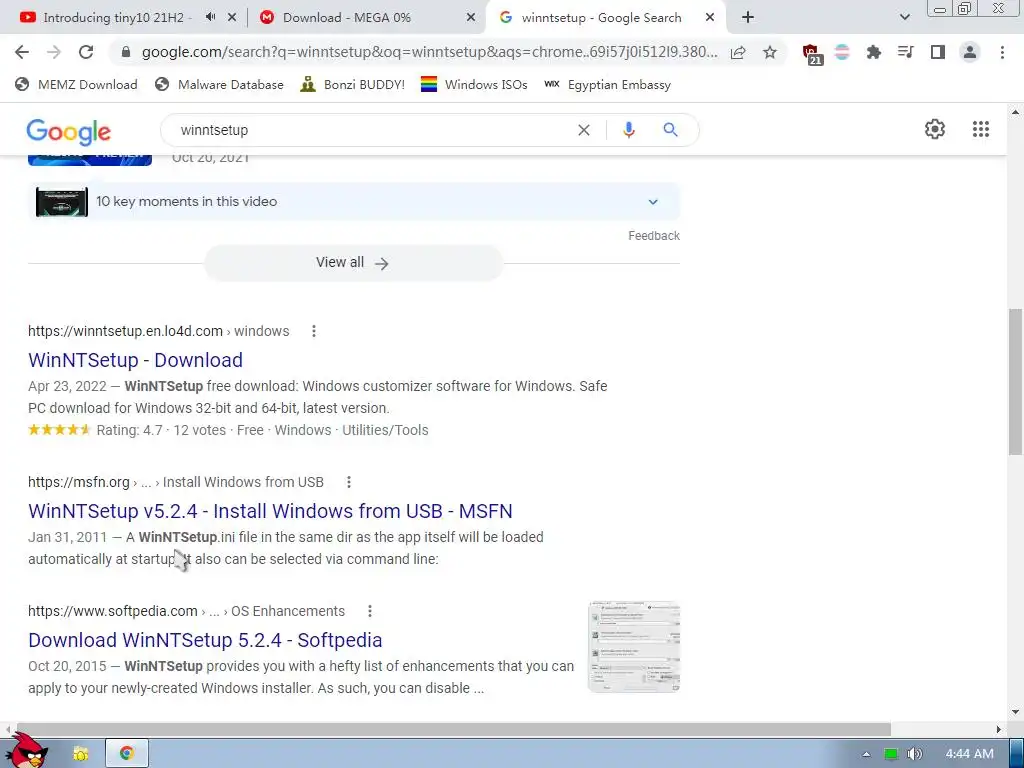Screen dimensions: 1024x768
Task: Click the https://winntsetup.en.lo4d.com breadcrumb
Action: 125,331
